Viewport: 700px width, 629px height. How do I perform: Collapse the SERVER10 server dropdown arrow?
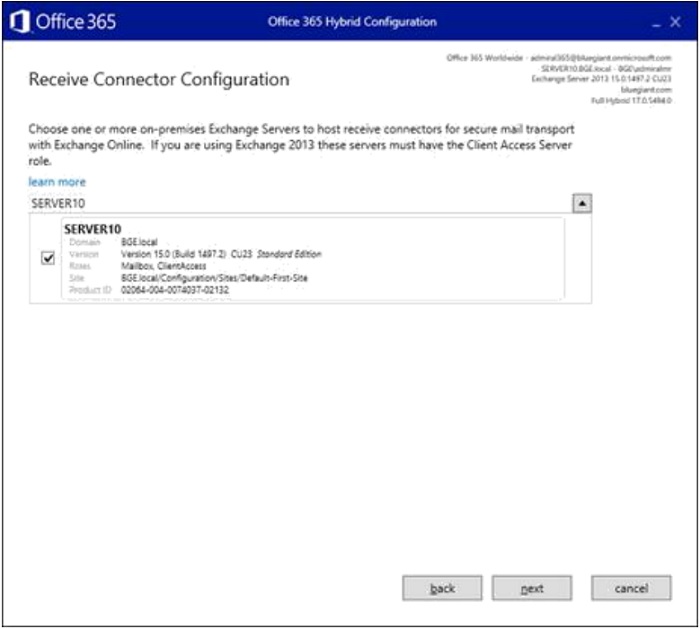582,203
